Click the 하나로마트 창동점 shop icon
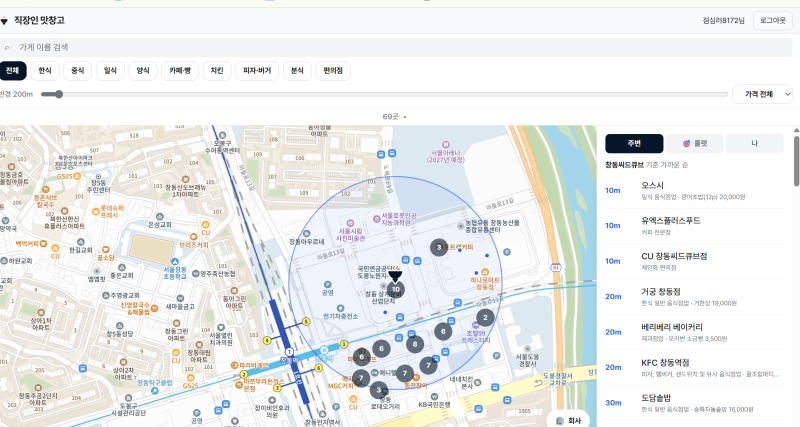This screenshot has height=427, width=800. pos(485,272)
